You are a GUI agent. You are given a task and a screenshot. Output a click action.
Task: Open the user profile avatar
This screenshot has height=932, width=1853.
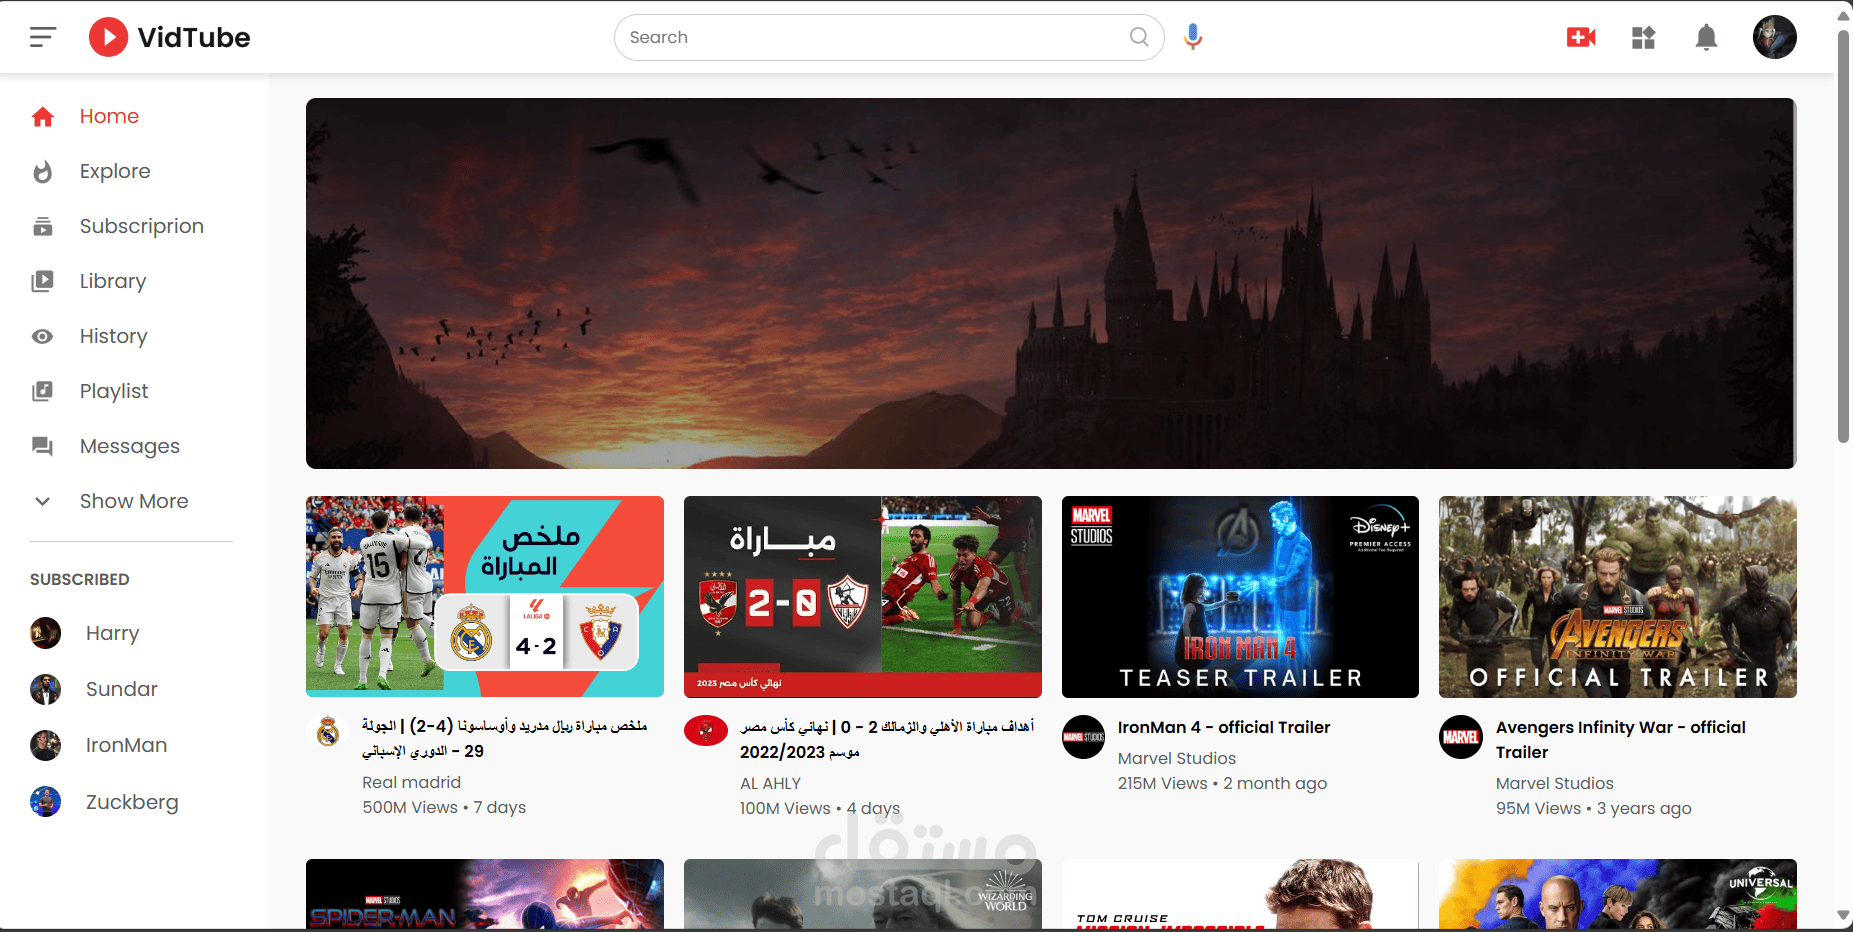click(1774, 37)
